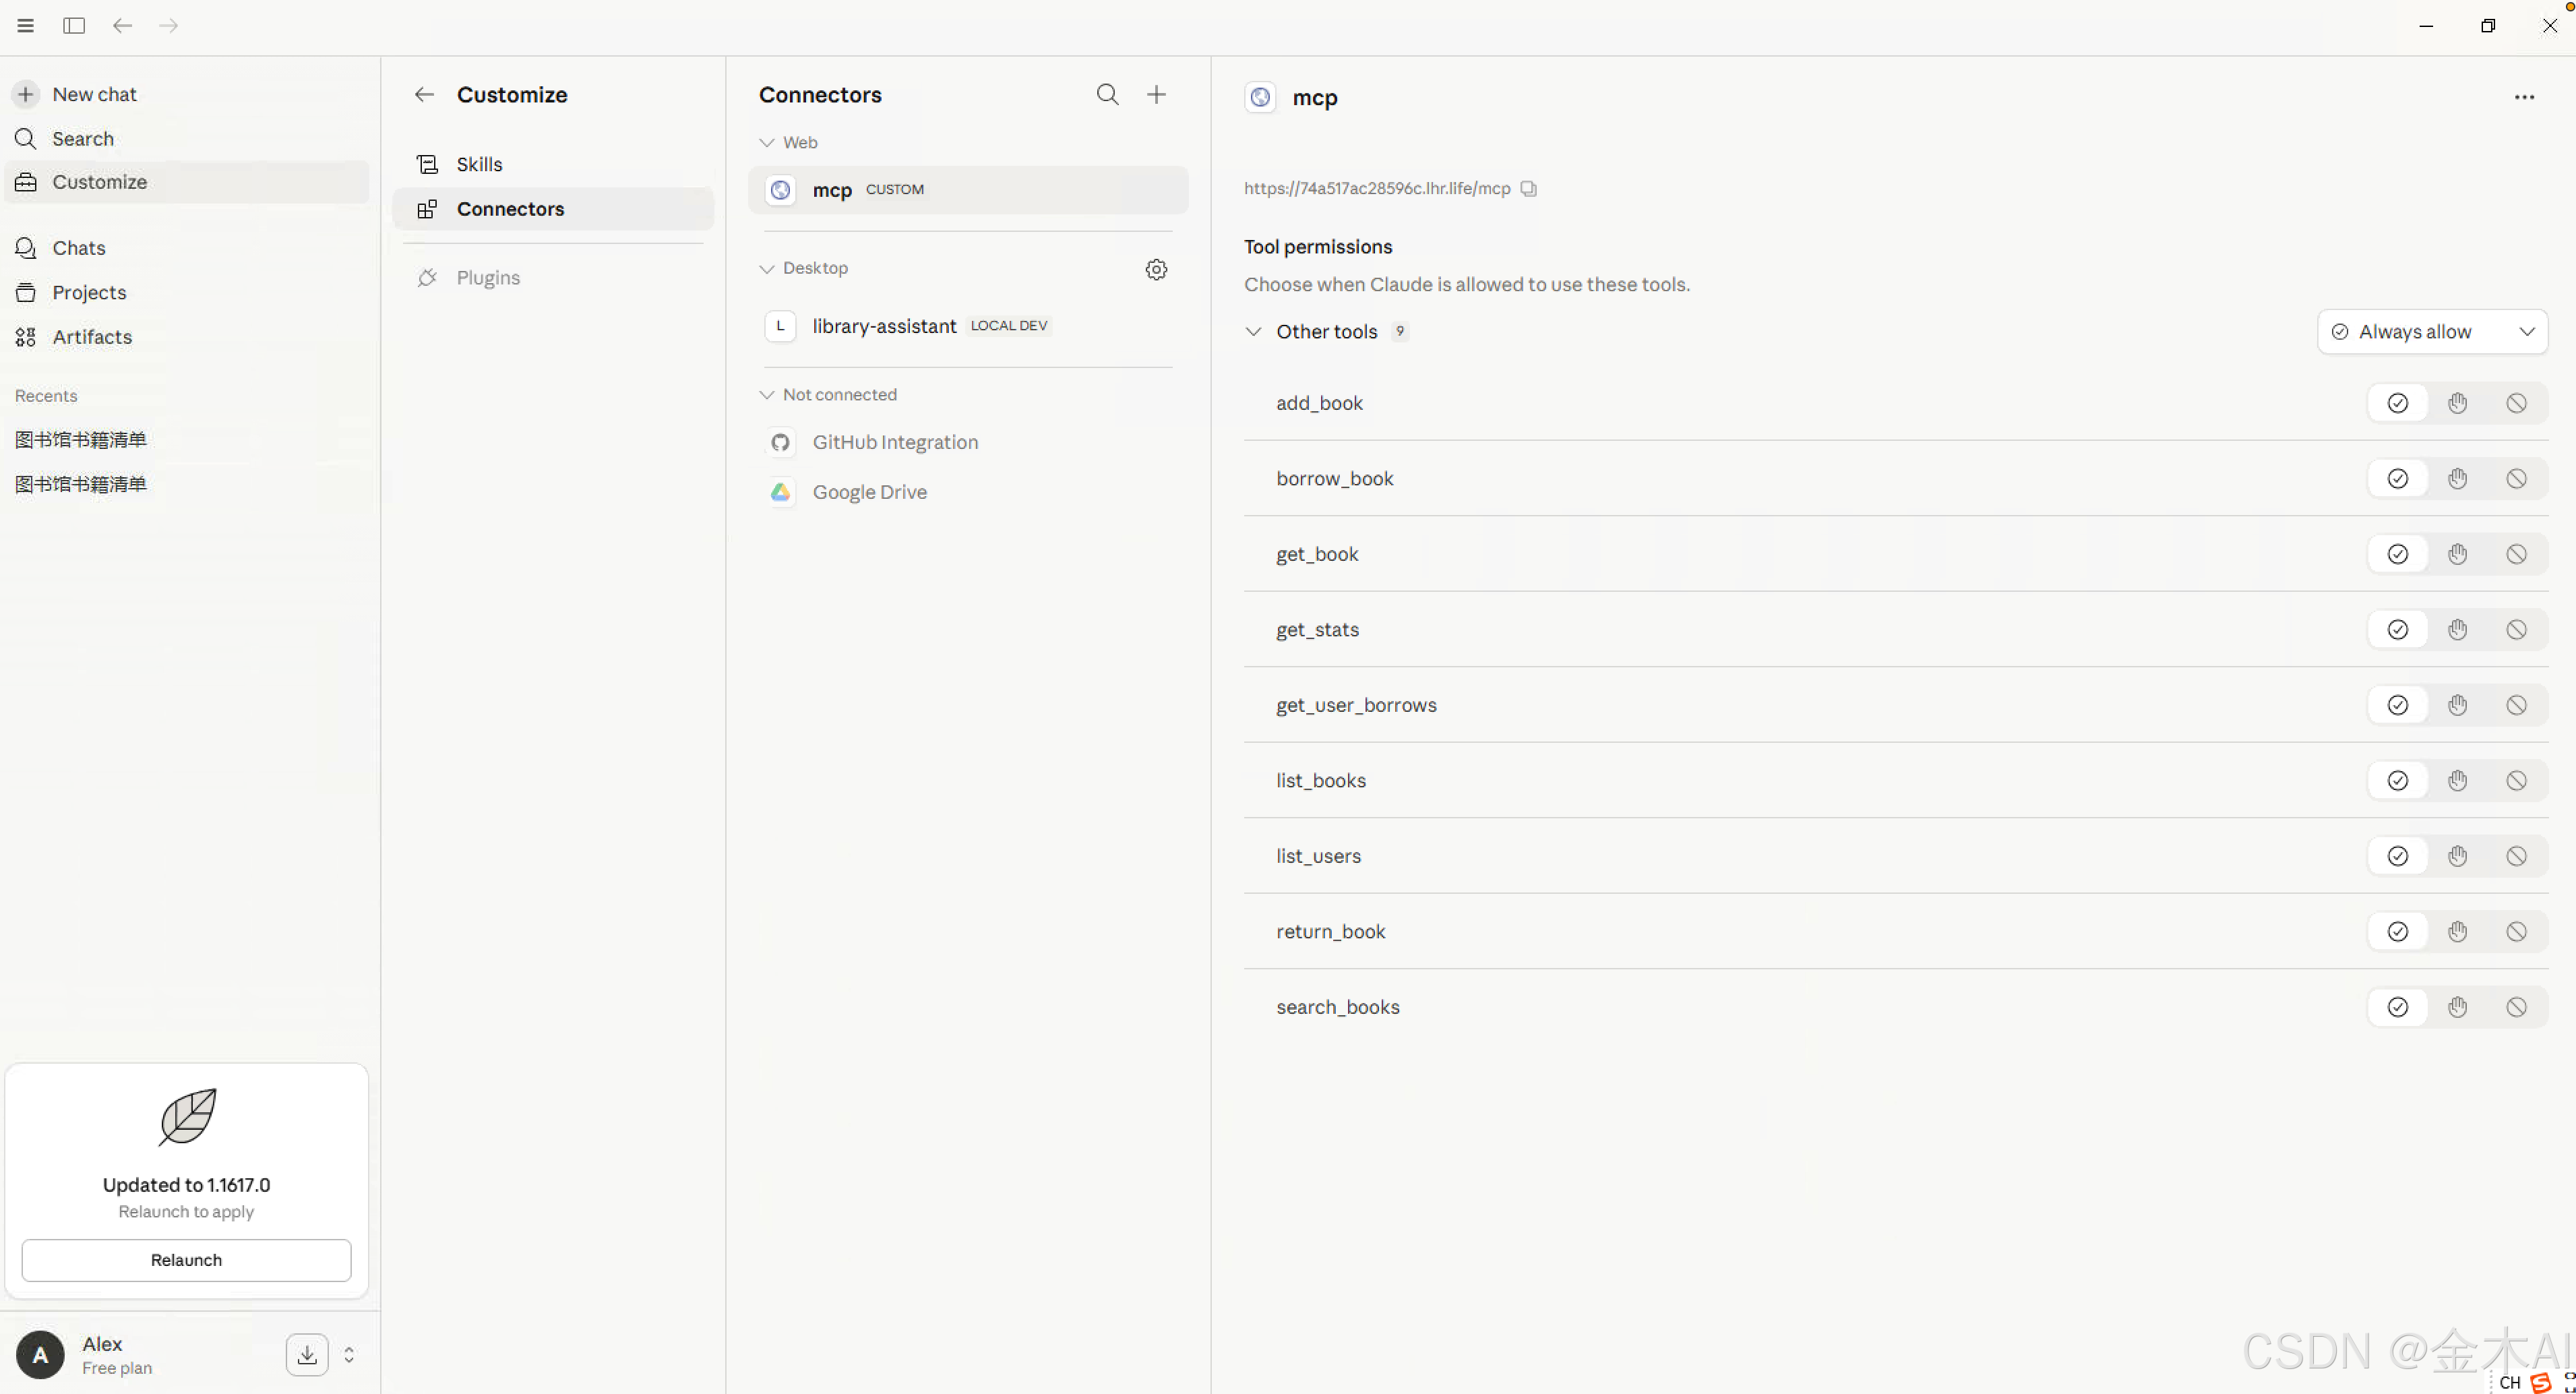This screenshot has height=1394, width=2576.
Task: Block the return_book tool
Action: tap(2516, 931)
